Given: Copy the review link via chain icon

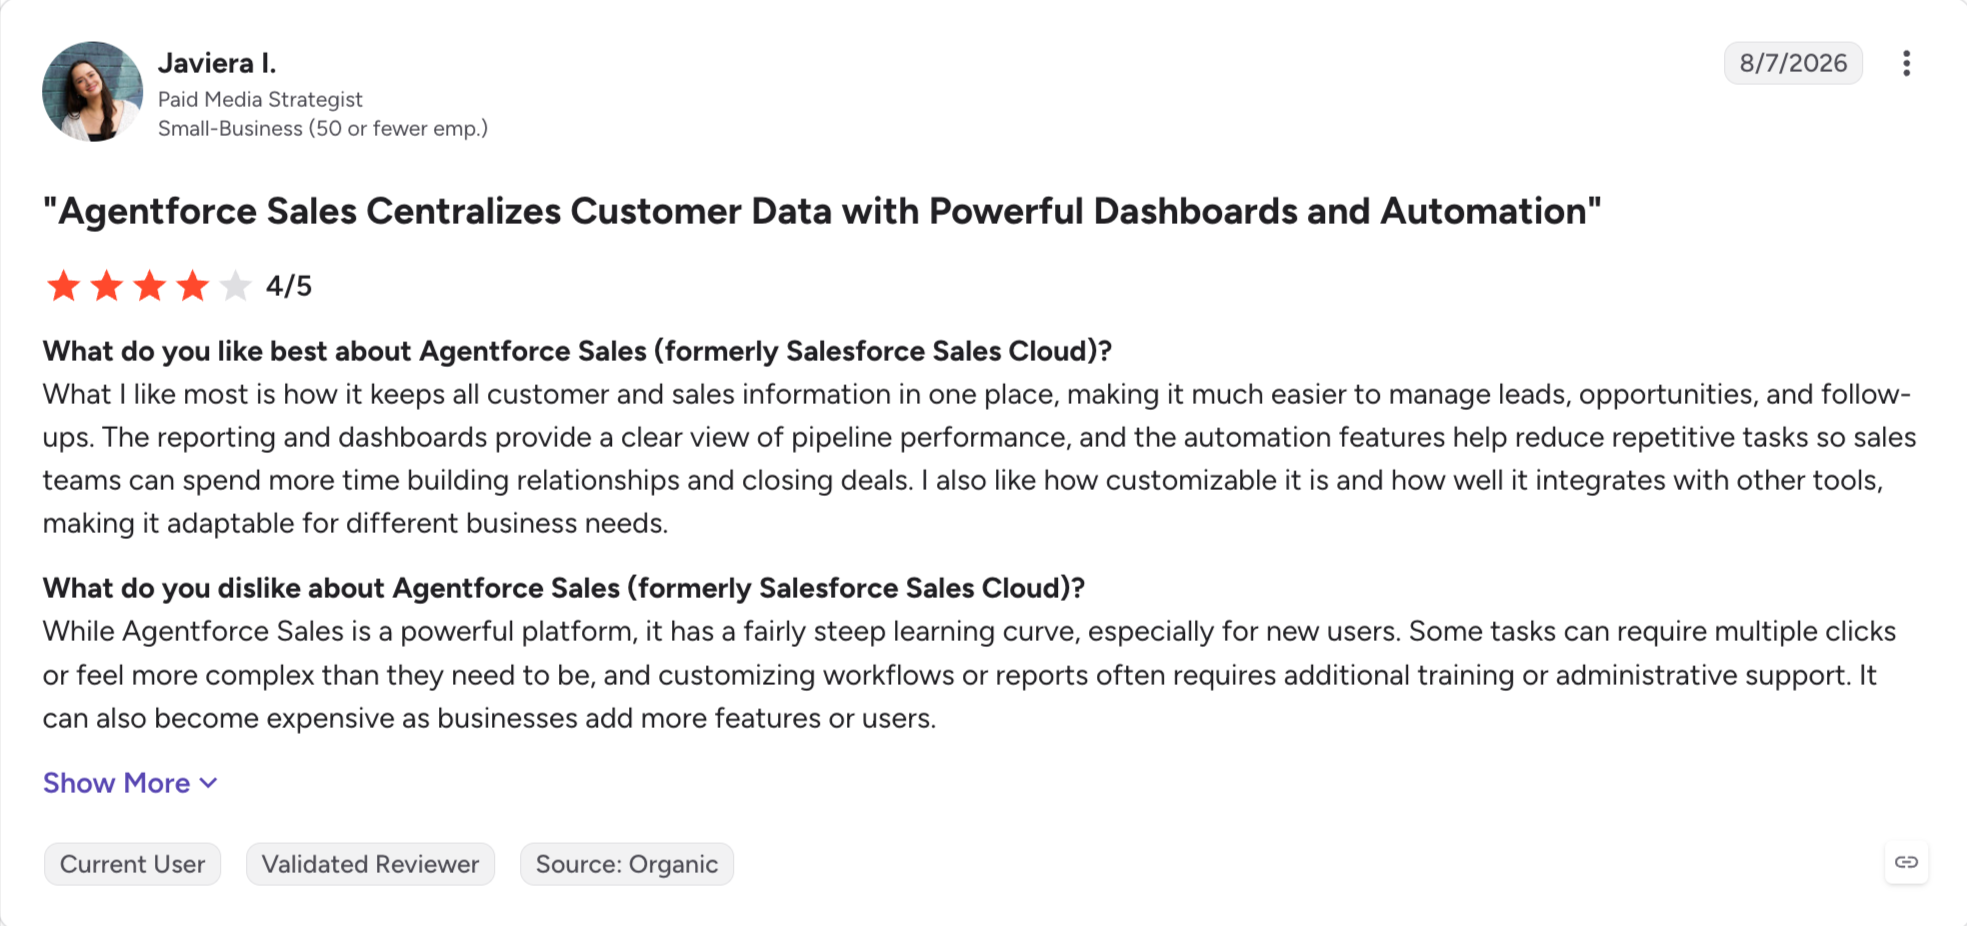Looking at the screenshot, I should 1906,862.
